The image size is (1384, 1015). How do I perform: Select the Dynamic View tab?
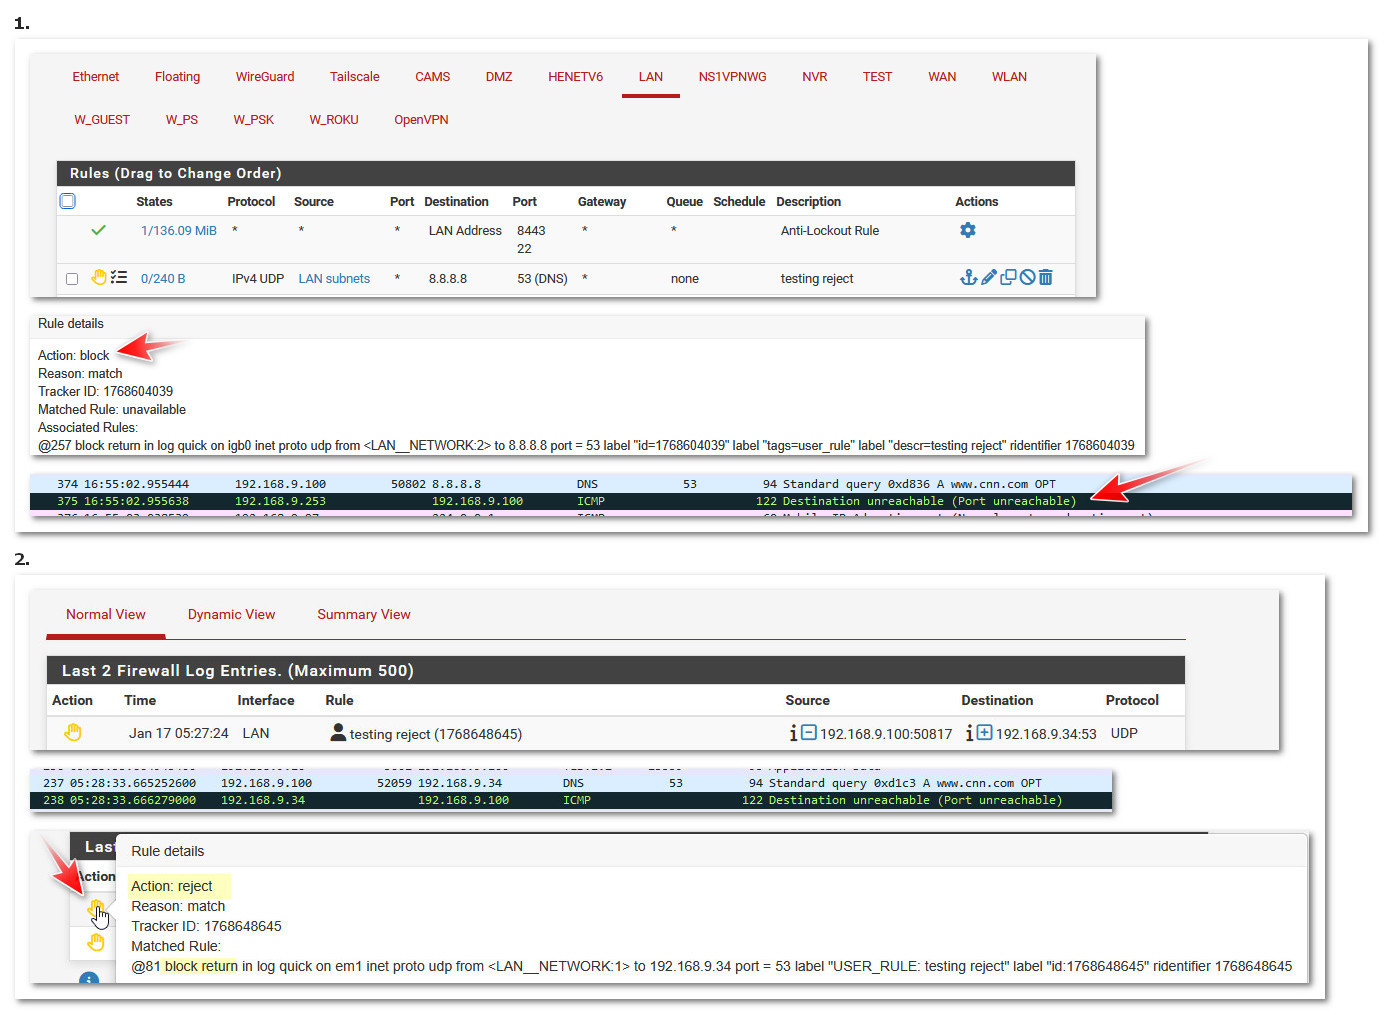(x=231, y=615)
